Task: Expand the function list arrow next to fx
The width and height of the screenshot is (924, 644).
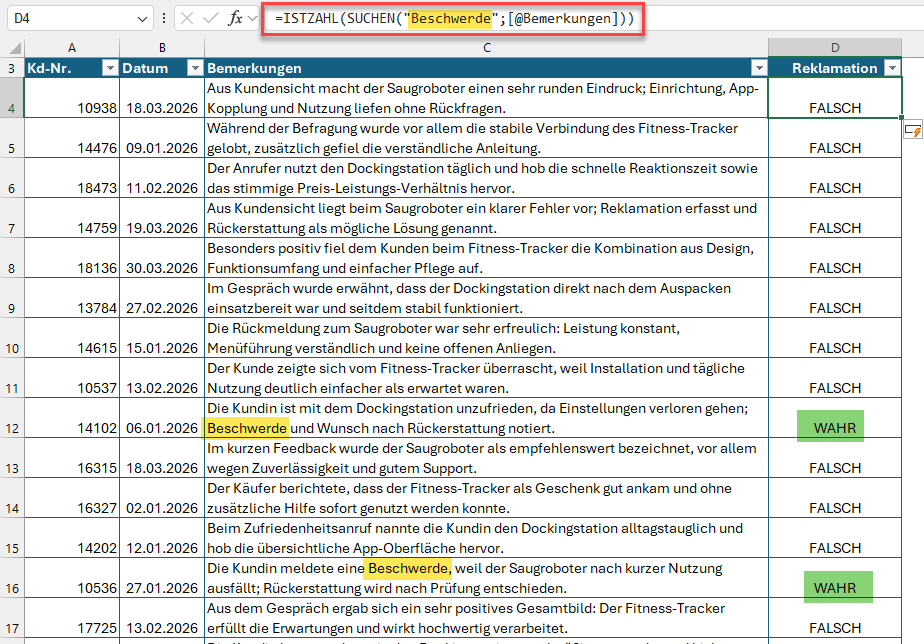Action: click(x=253, y=18)
